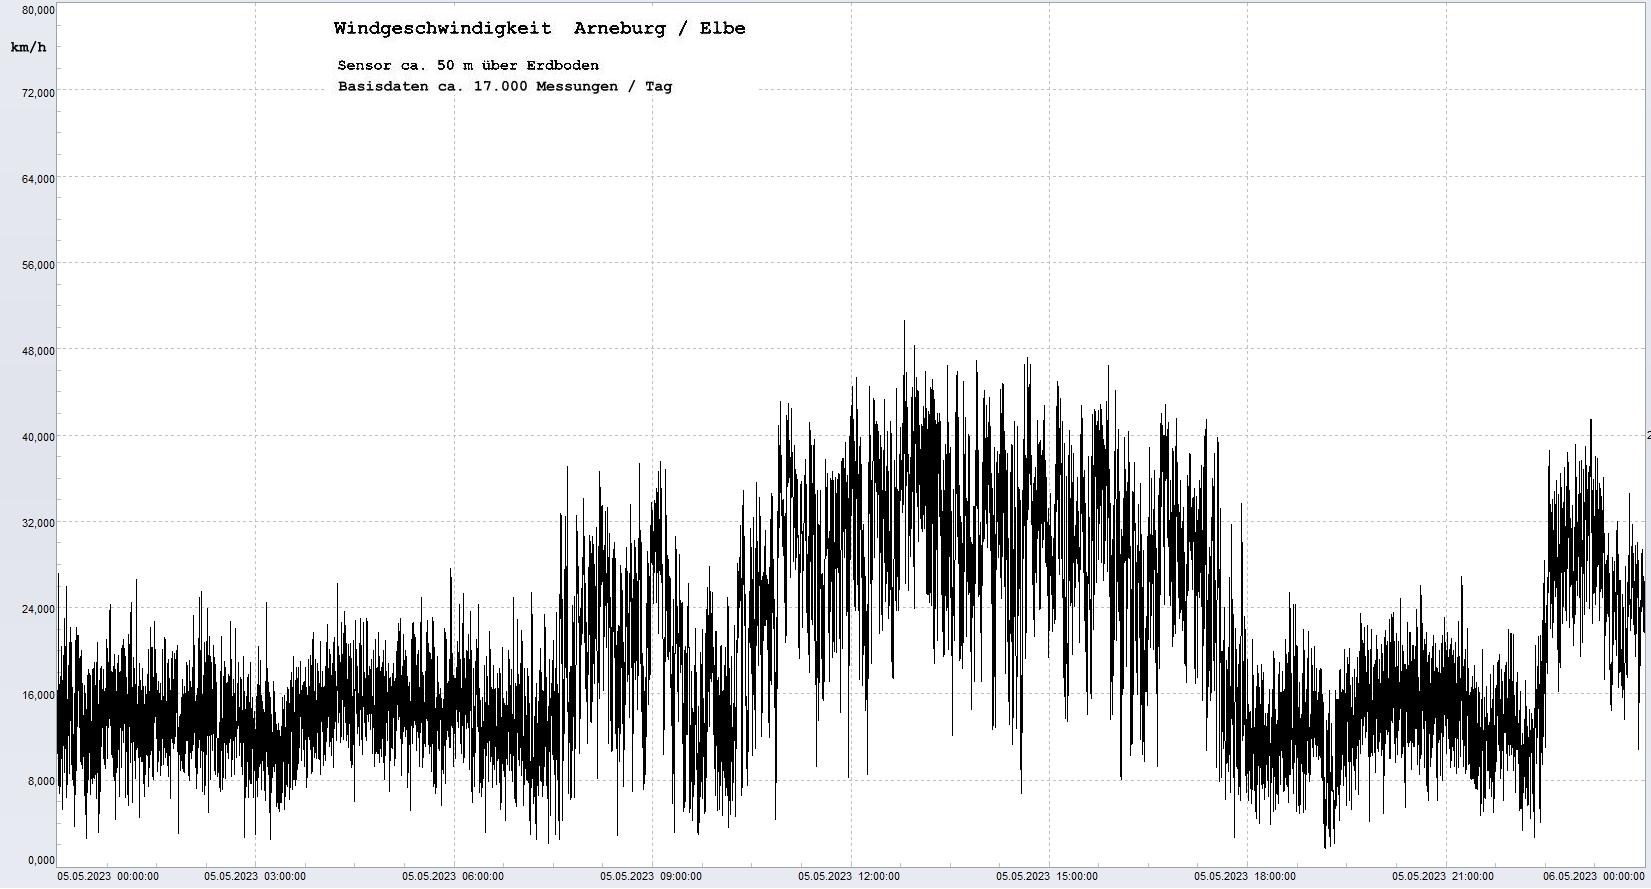This screenshot has width=1651, height=889.
Task: Click the chart title Windgeschwindigkeit Arneburg / Elbe
Action: [x=539, y=29]
